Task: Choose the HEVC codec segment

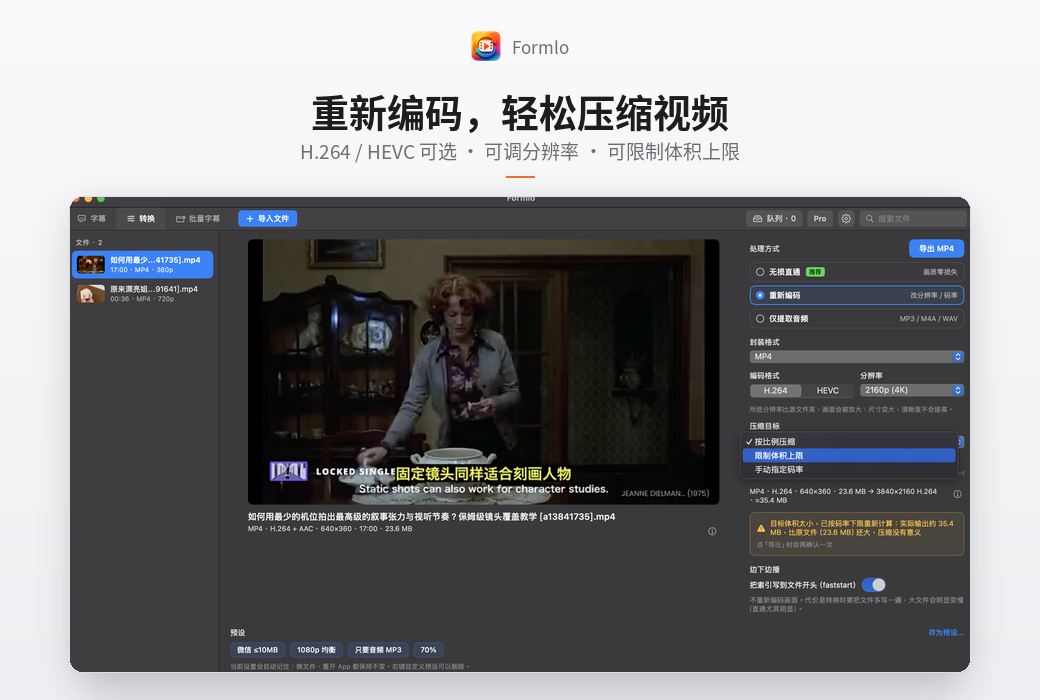Action: (x=827, y=390)
